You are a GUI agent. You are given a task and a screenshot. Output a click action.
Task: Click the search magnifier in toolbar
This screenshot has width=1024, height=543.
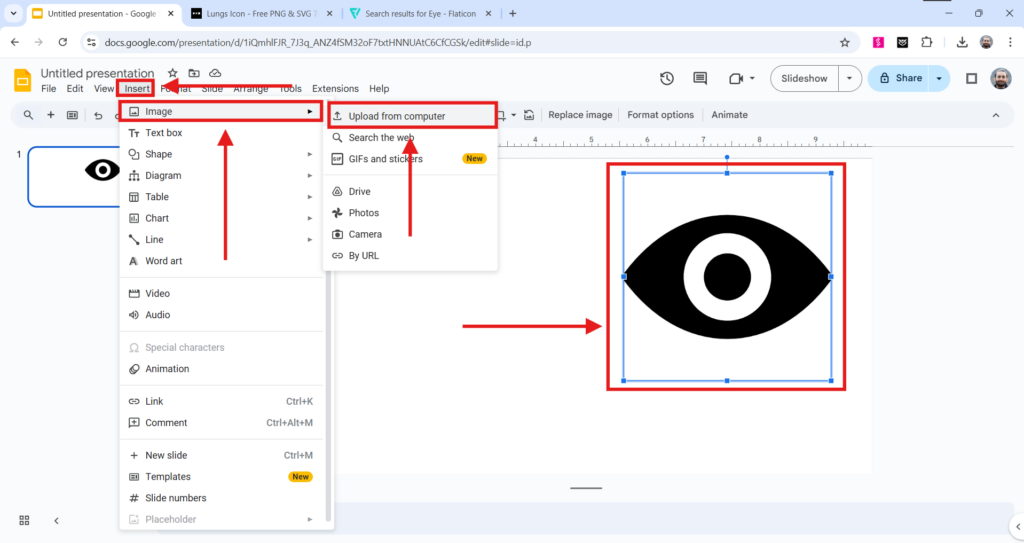click(28, 115)
